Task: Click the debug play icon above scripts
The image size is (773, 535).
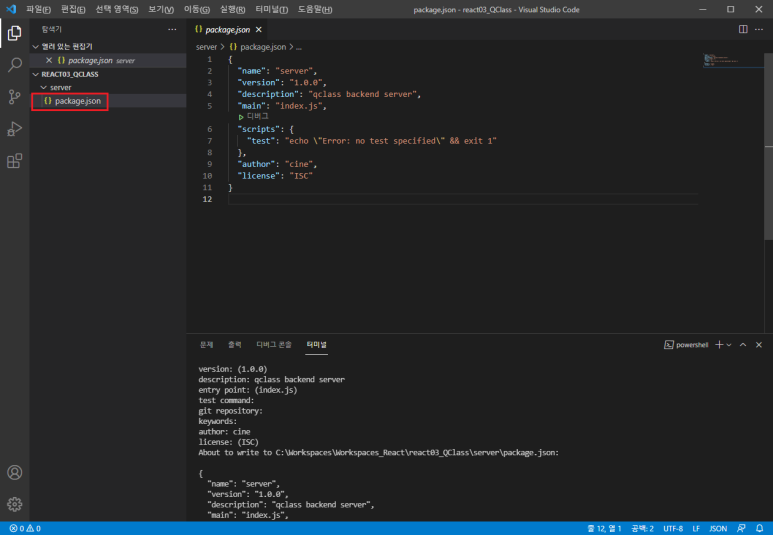Action: point(241,117)
